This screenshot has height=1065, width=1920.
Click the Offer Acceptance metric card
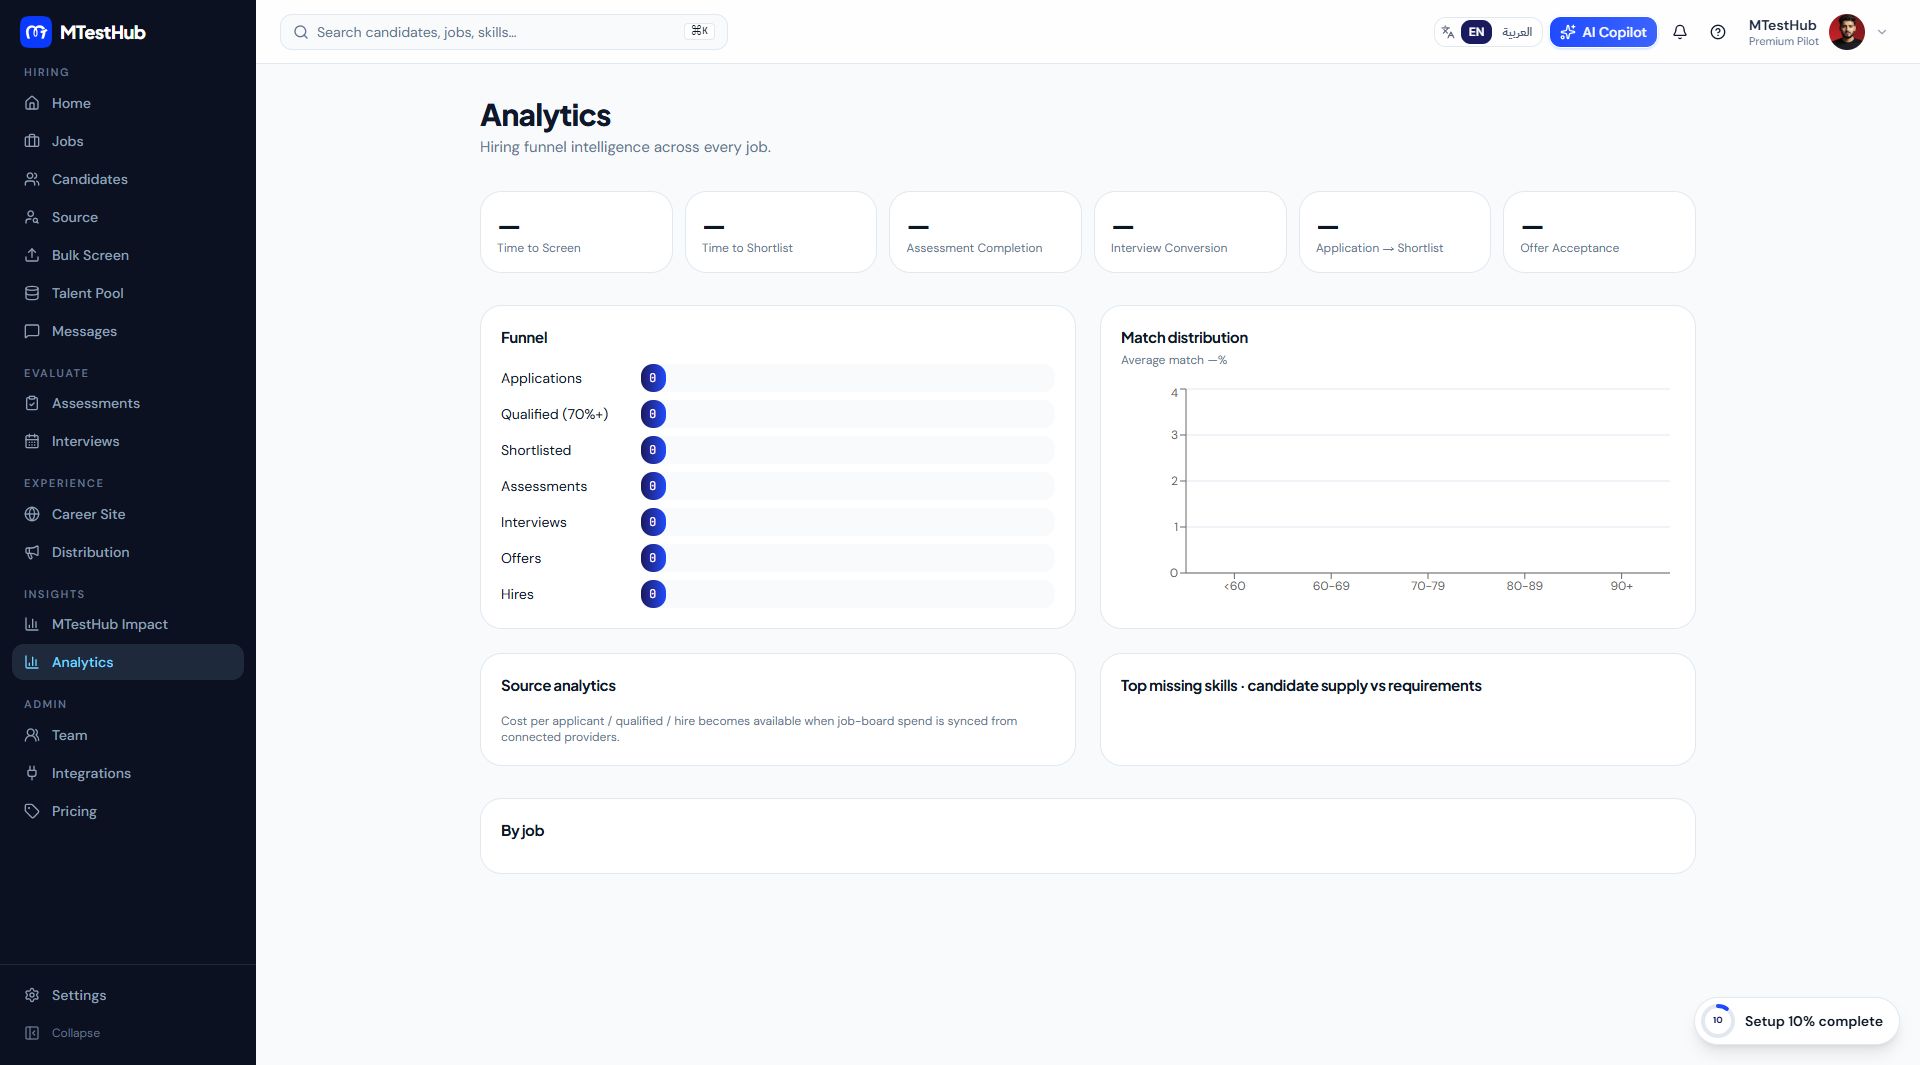(1599, 232)
